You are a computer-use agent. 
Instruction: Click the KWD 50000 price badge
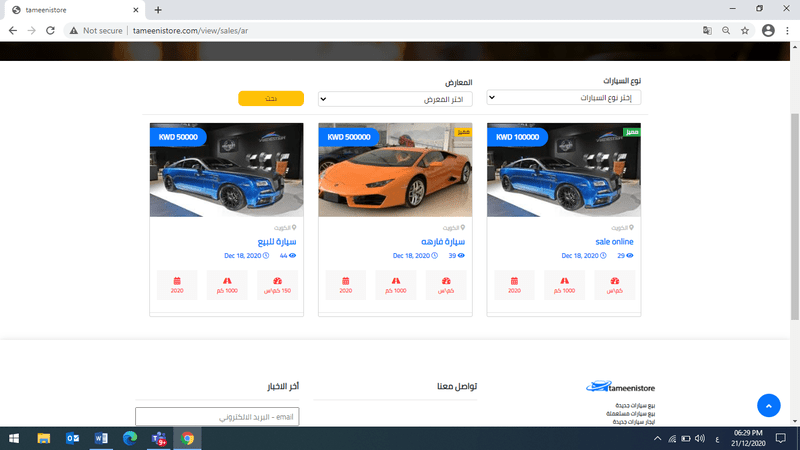(x=178, y=137)
